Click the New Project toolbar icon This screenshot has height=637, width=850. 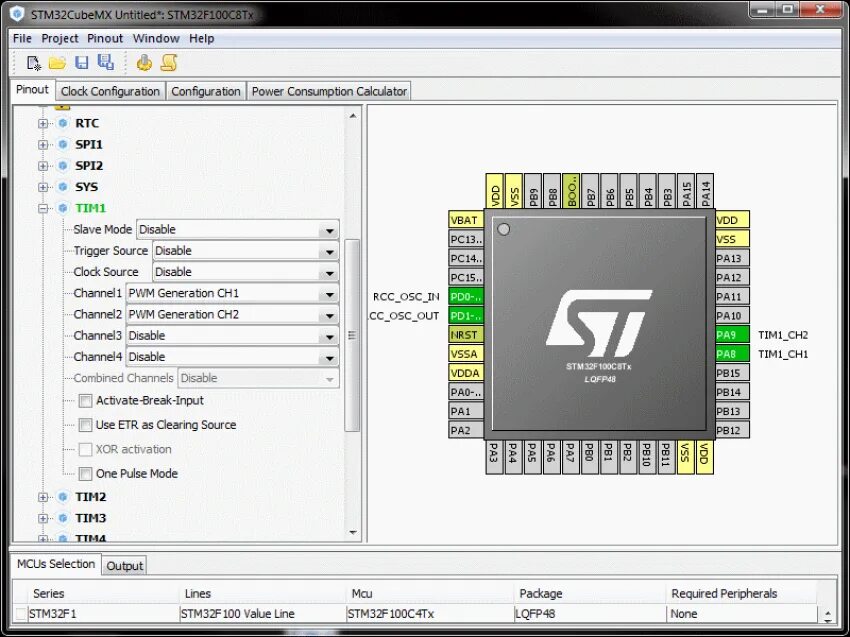(x=34, y=63)
